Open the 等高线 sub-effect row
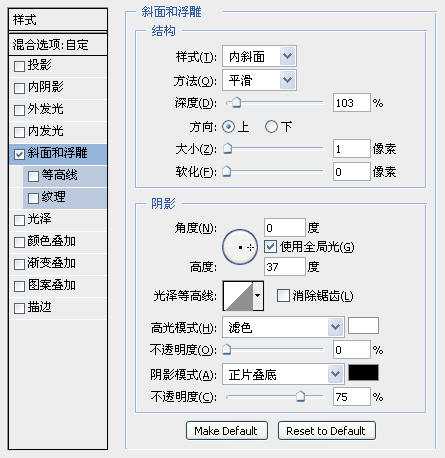The height and width of the screenshot is (458, 445). click(x=65, y=176)
